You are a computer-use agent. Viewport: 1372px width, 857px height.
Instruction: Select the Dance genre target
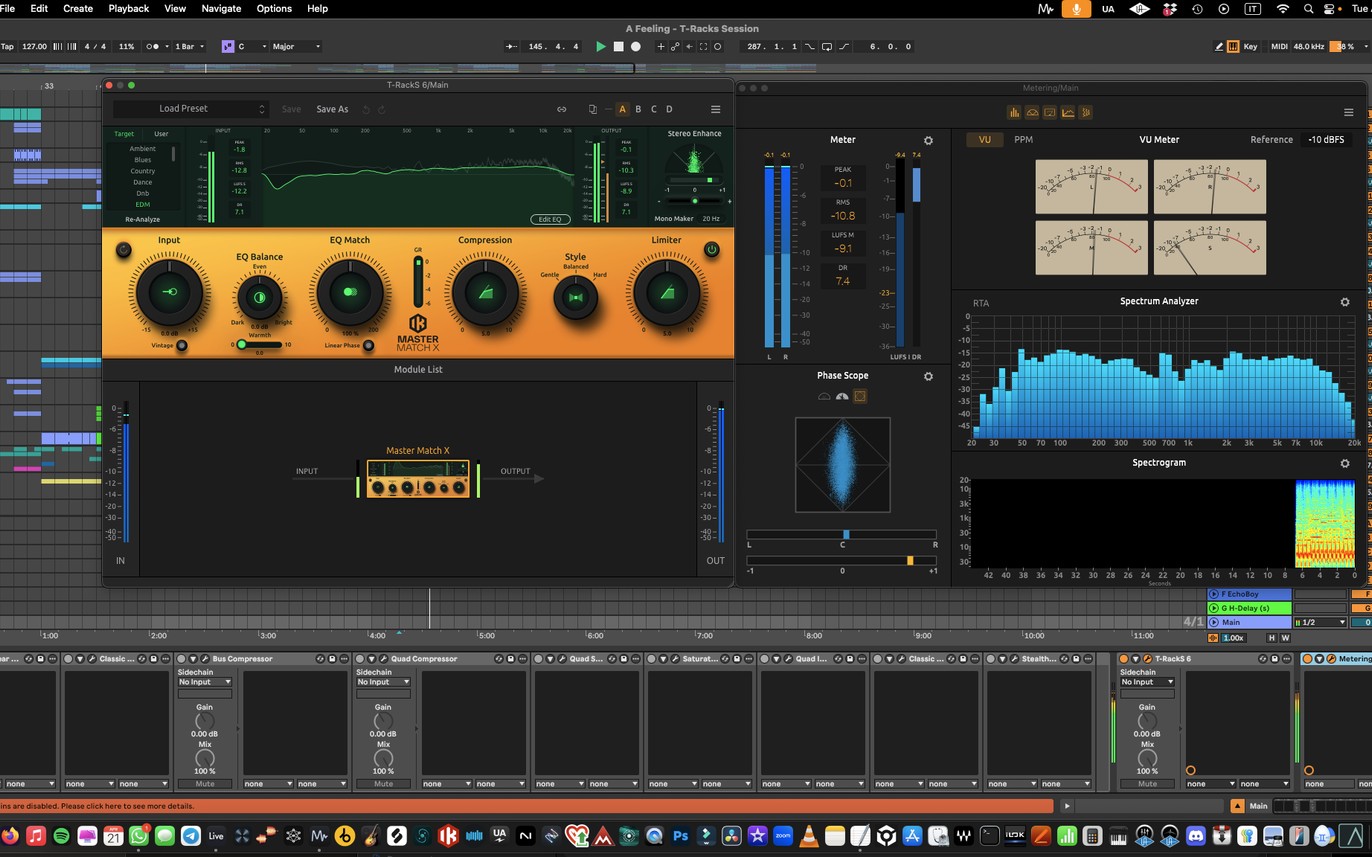point(143,182)
